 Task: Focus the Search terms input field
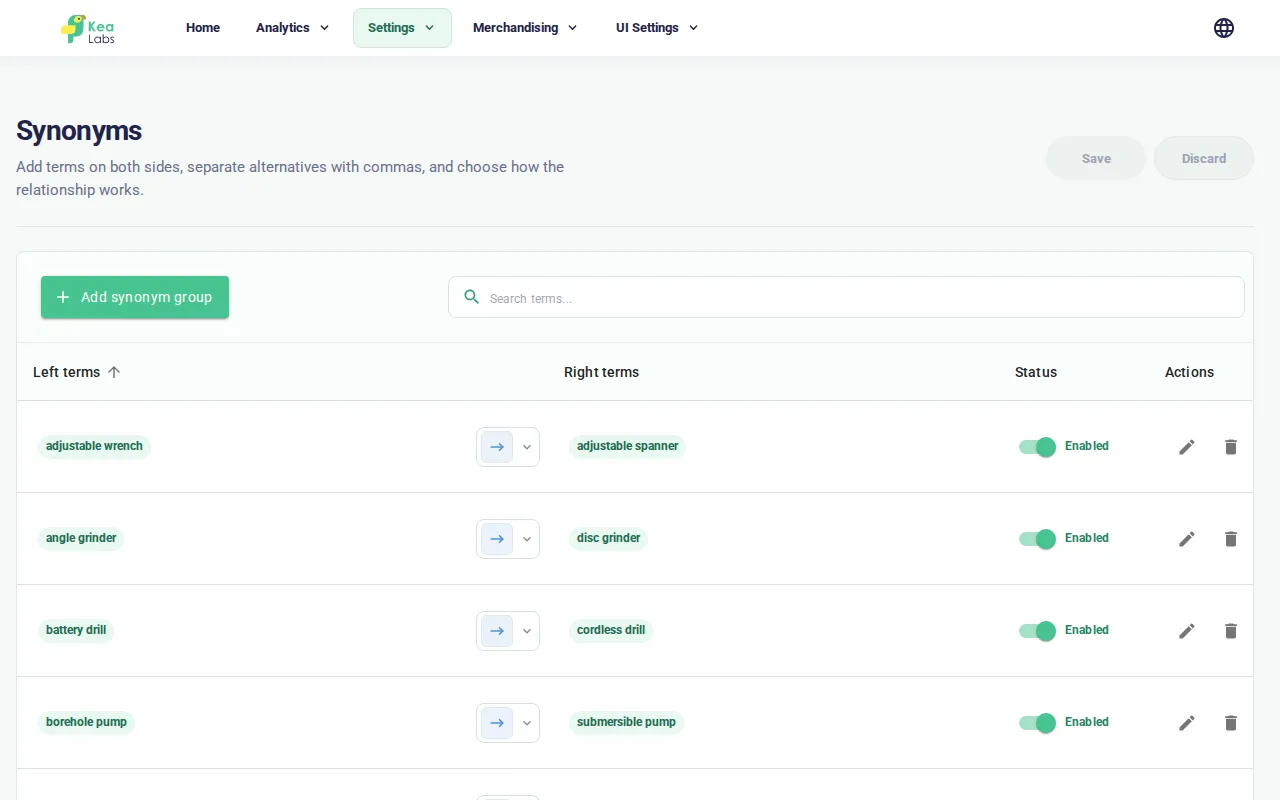click(846, 297)
